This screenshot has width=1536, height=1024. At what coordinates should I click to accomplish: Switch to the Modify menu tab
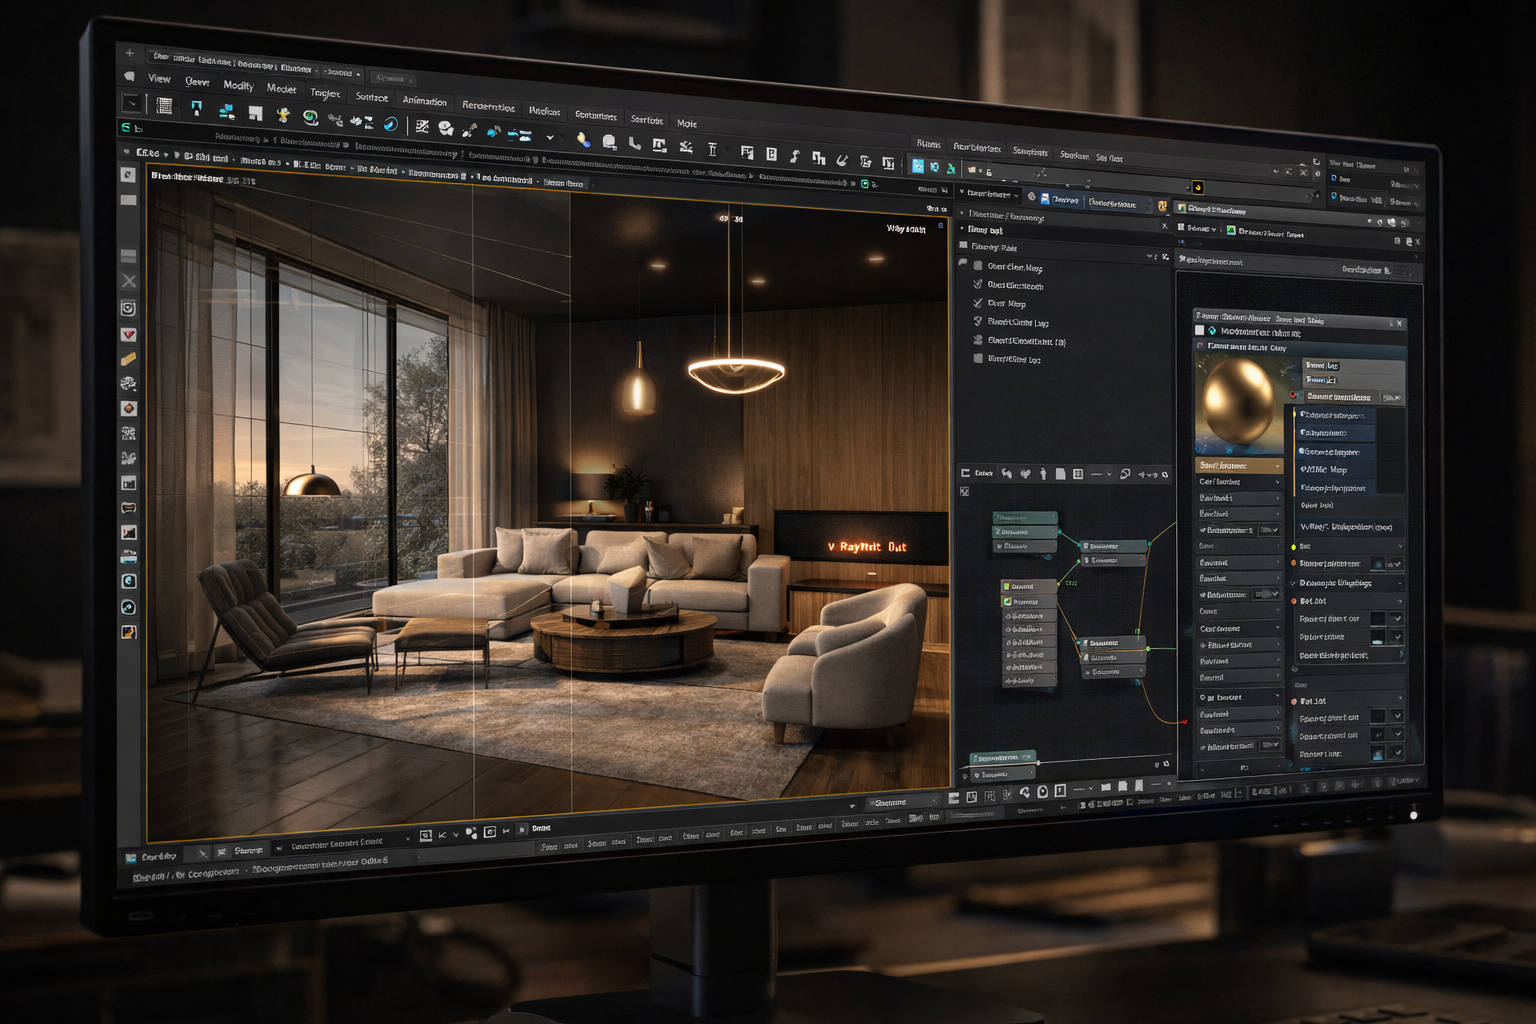(x=238, y=87)
